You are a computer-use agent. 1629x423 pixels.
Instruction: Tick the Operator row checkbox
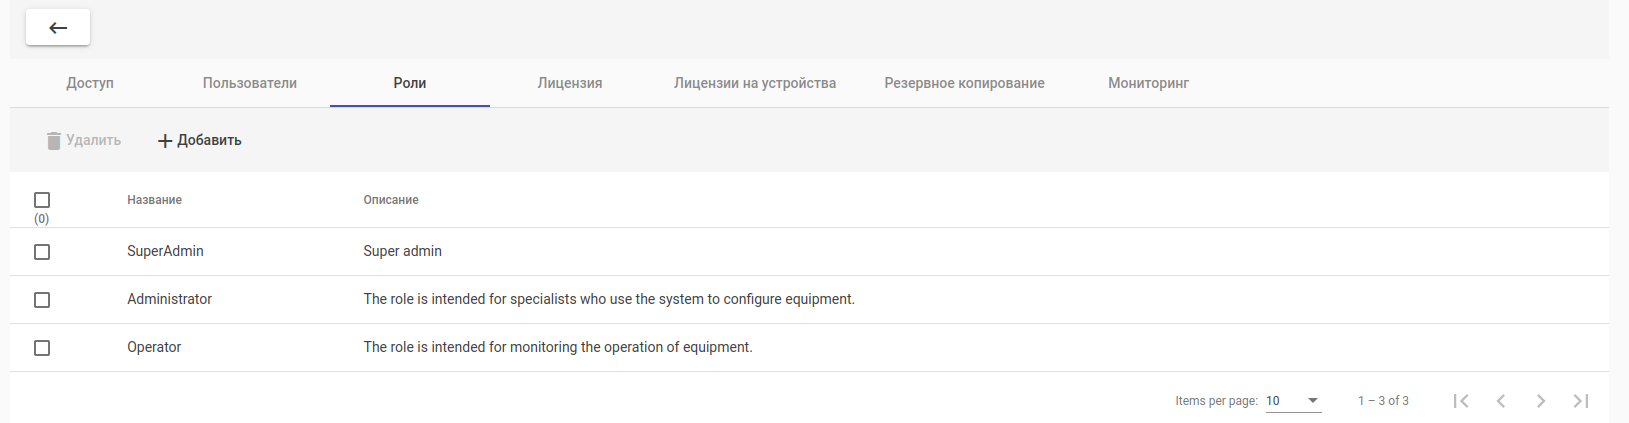[42, 348]
